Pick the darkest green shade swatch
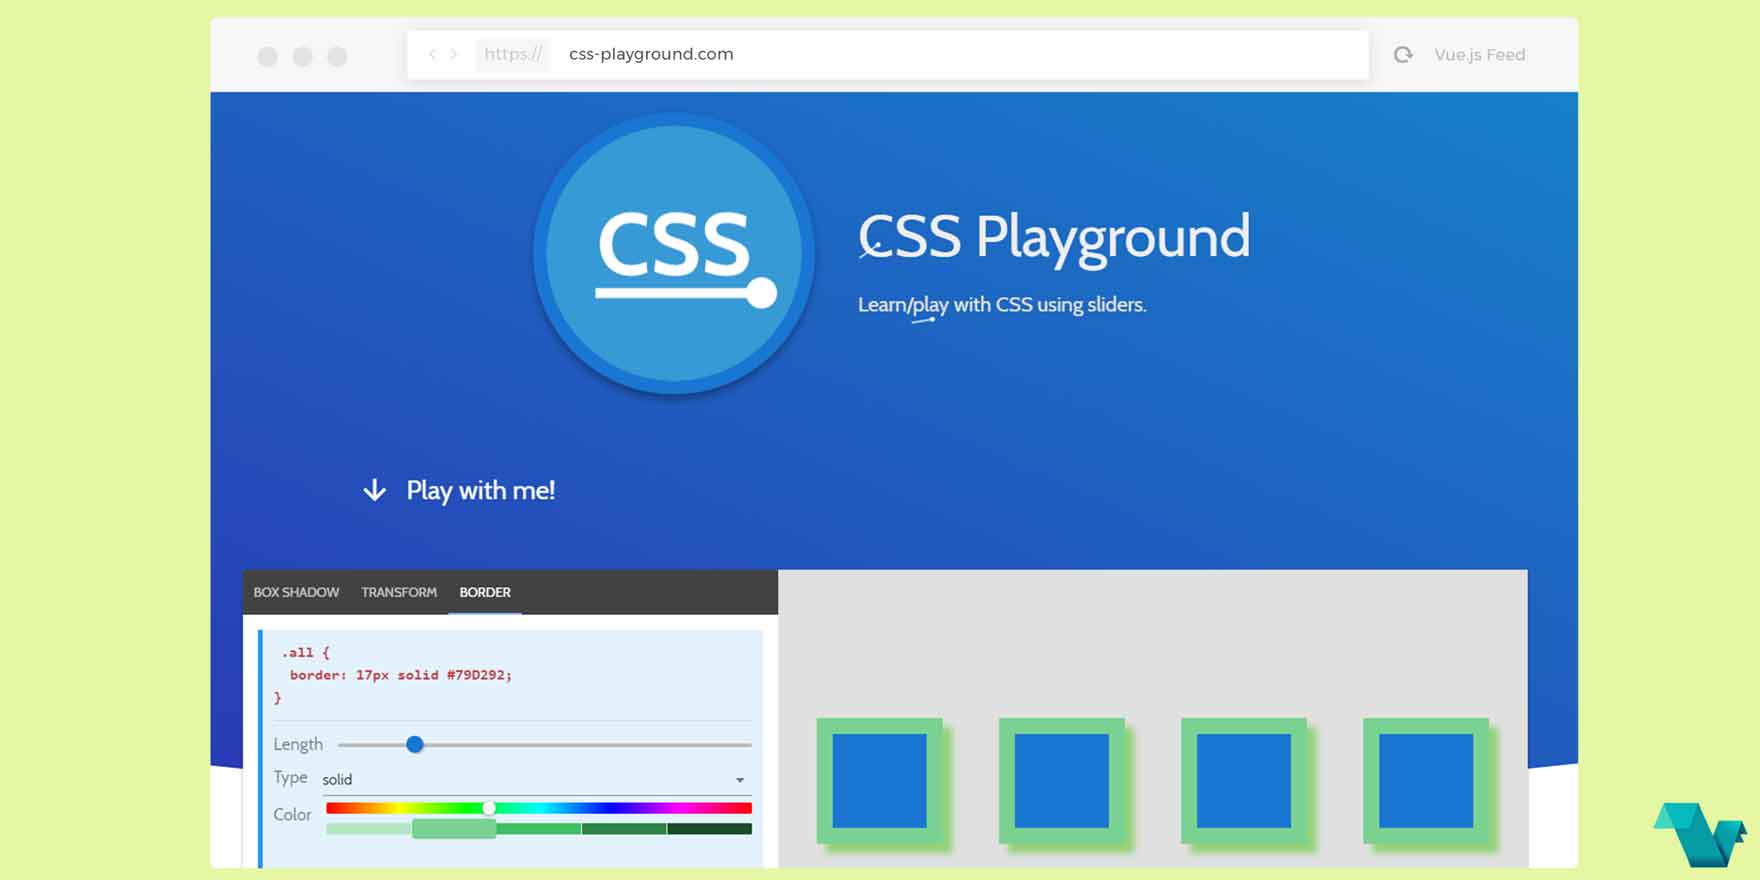Viewport: 1760px width, 880px height. click(709, 829)
